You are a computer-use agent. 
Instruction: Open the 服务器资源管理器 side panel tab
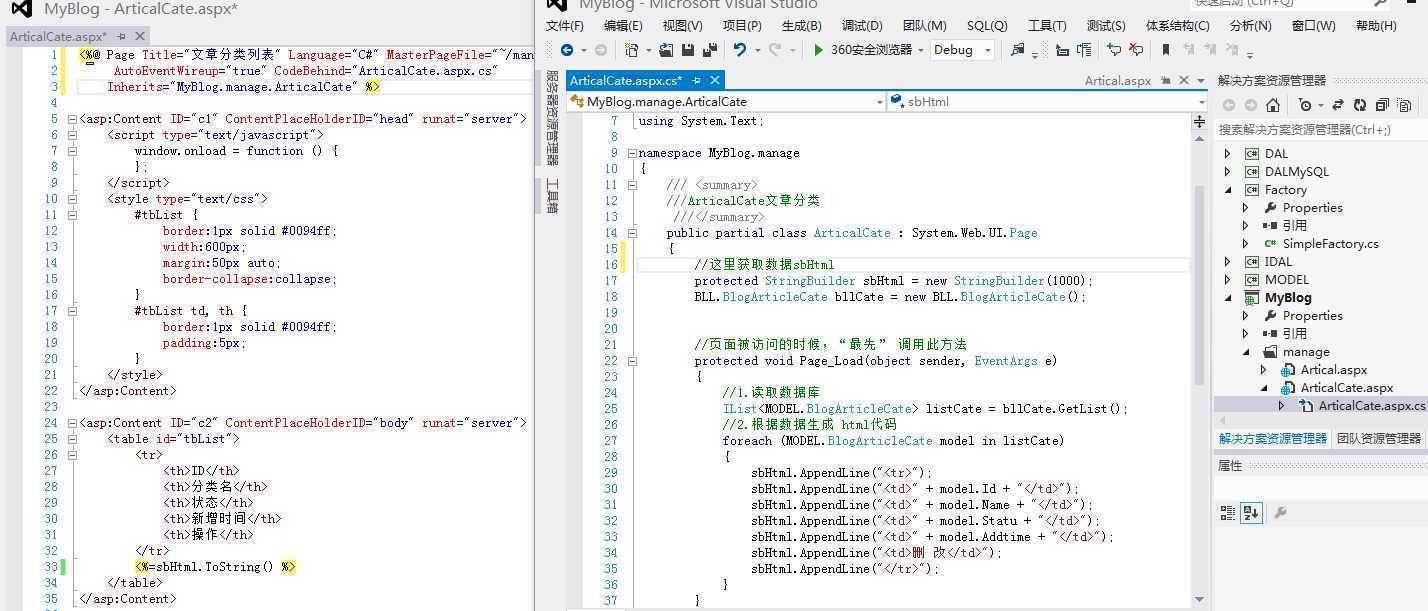pyautogui.click(x=551, y=117)
